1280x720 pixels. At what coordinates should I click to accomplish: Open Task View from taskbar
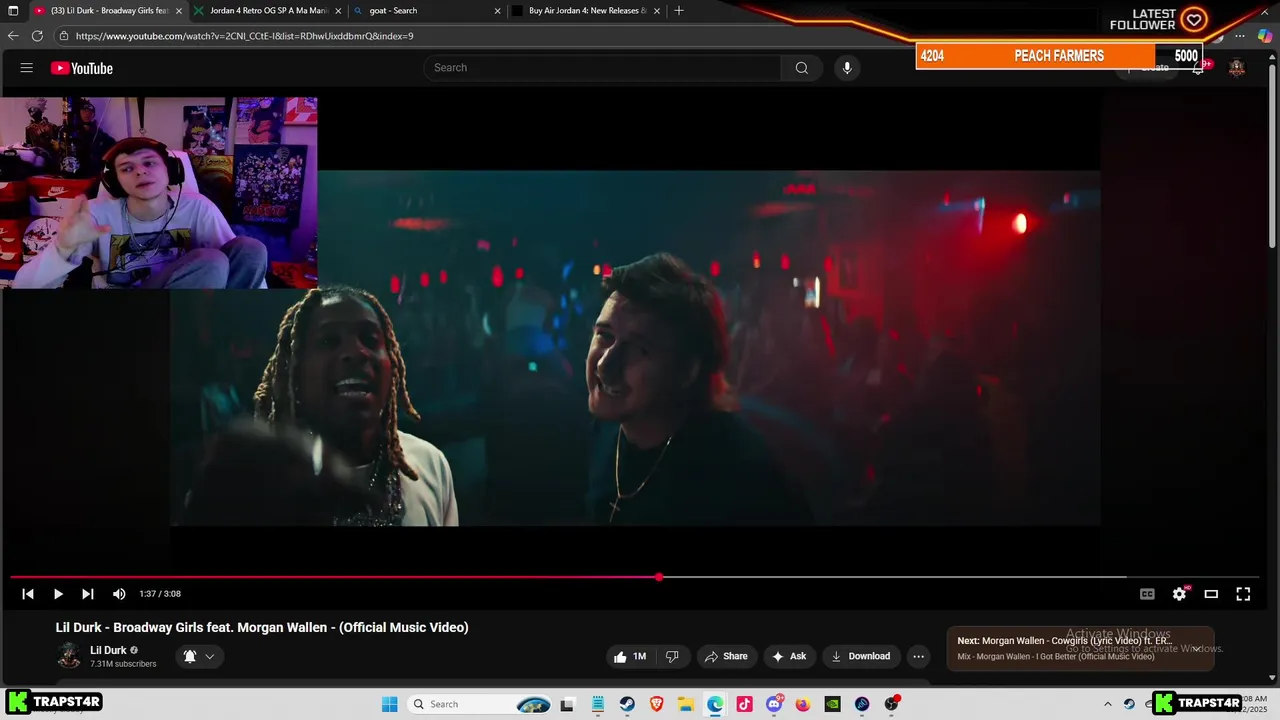[567, 704]
